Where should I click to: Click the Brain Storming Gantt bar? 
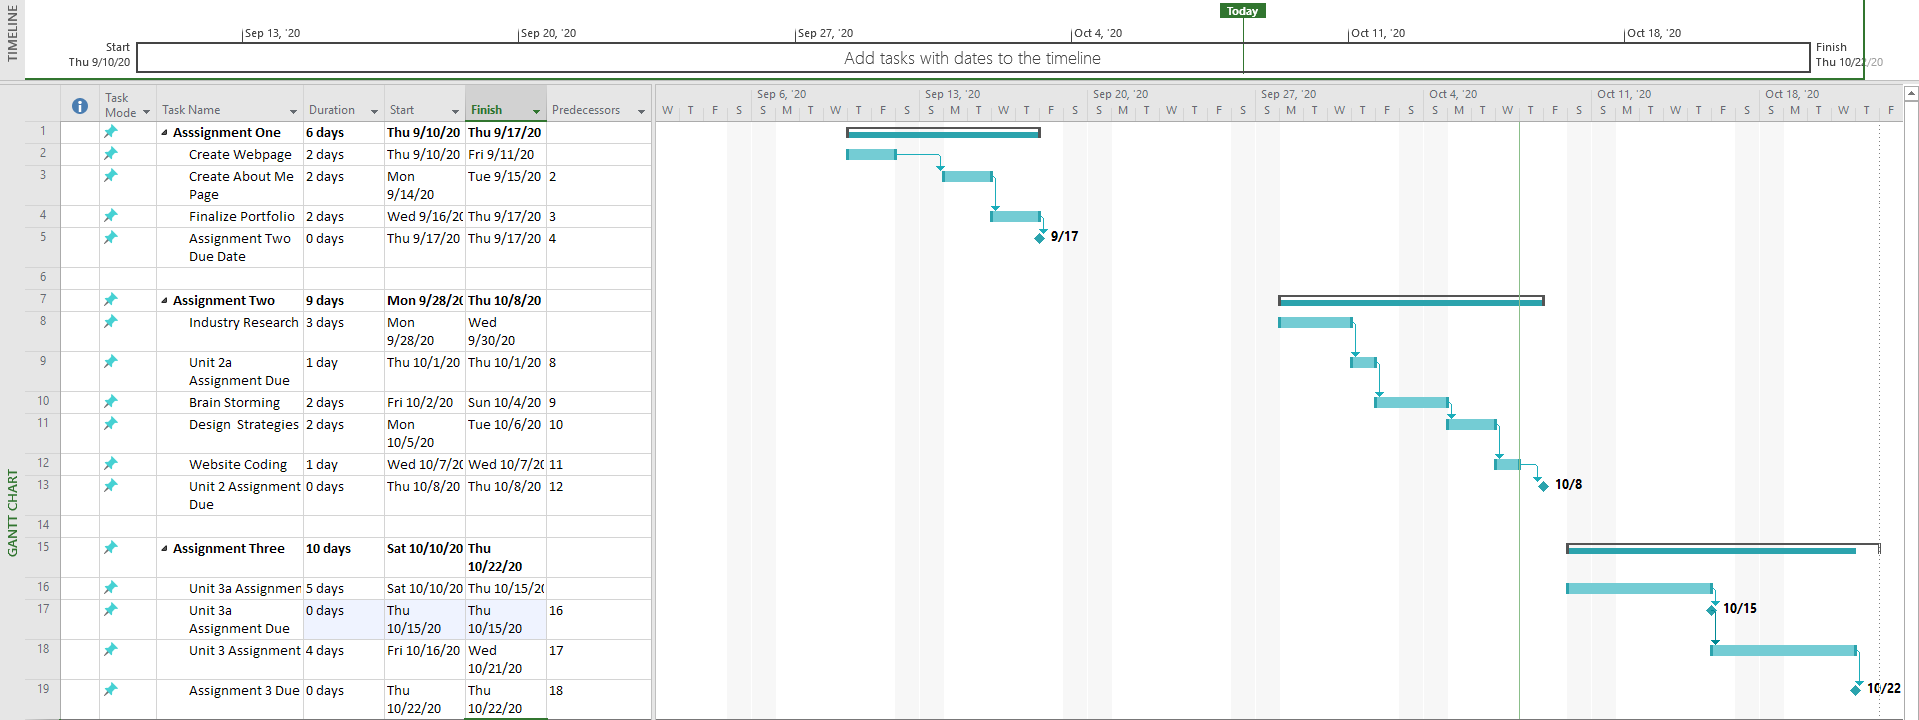(1411, 402)
